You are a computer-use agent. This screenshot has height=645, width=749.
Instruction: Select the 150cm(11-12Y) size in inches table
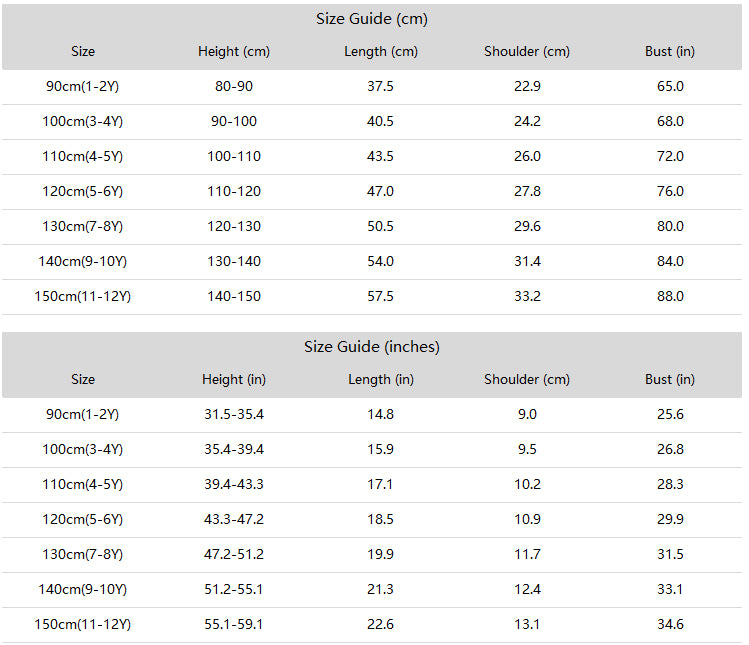(83, 624)
